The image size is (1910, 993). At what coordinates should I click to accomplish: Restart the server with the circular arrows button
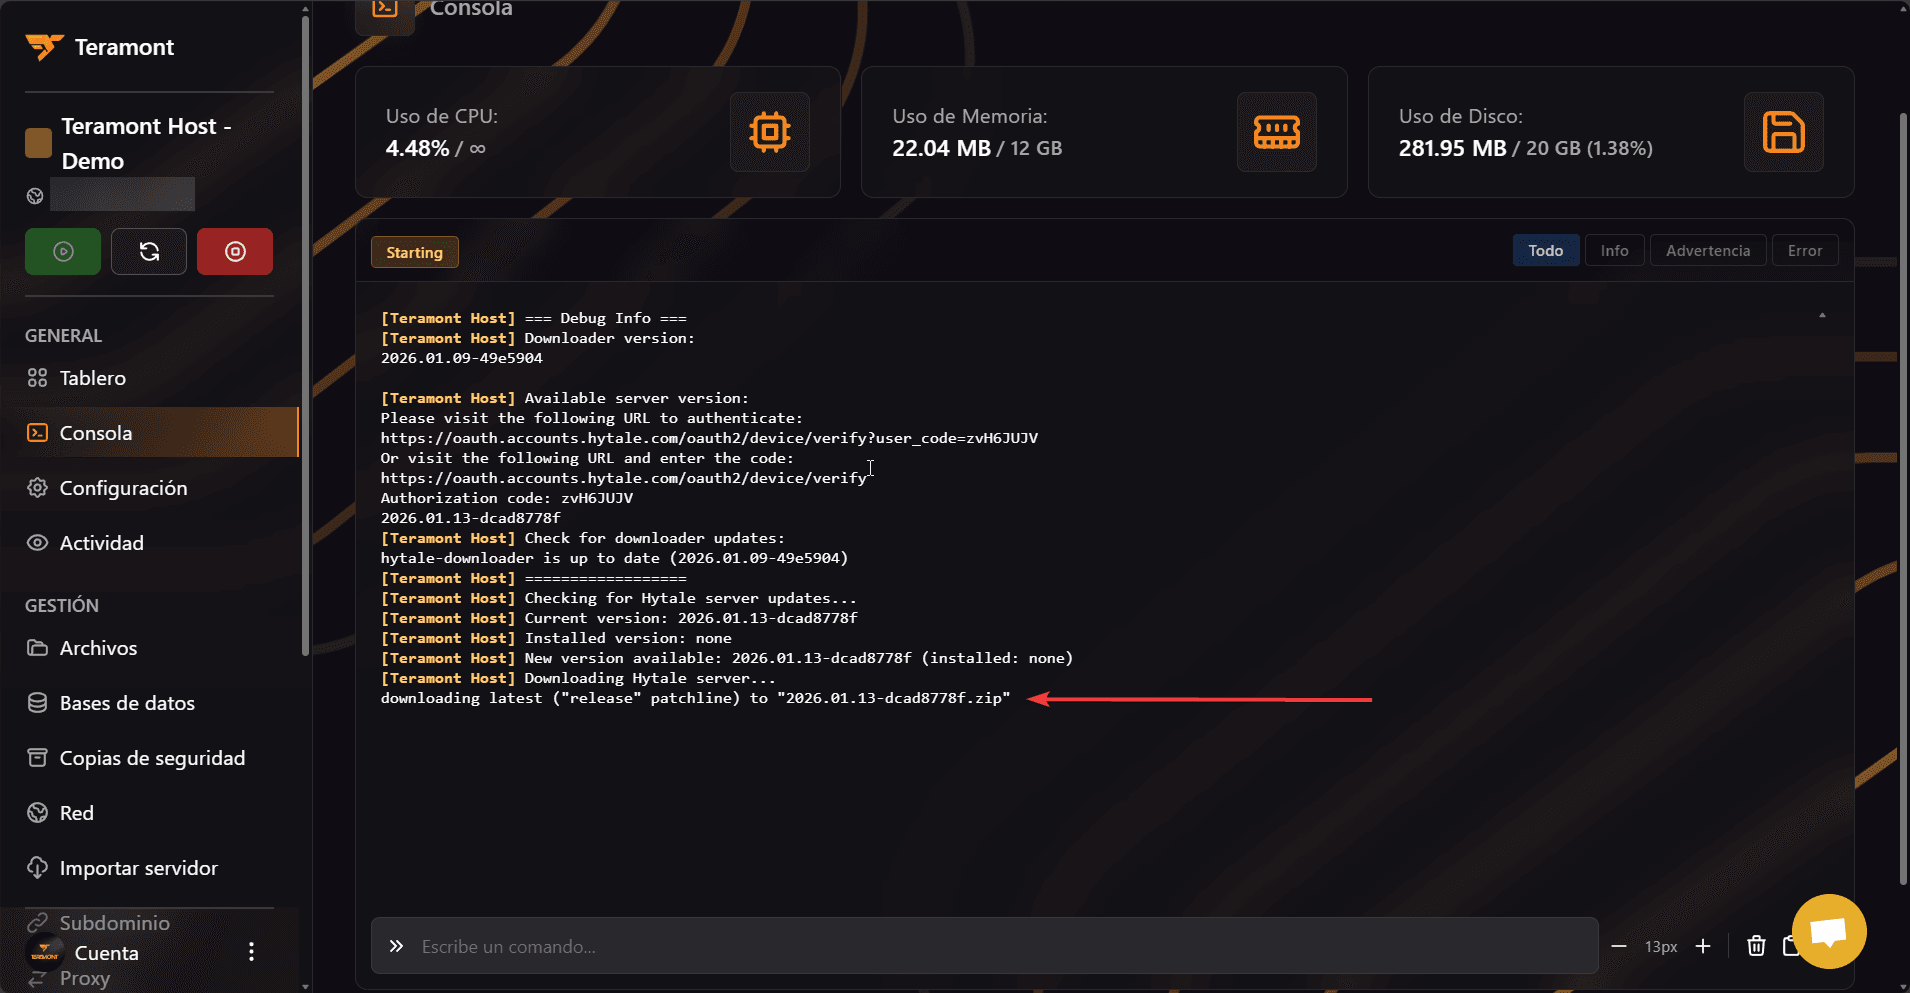tap(149, 251)
